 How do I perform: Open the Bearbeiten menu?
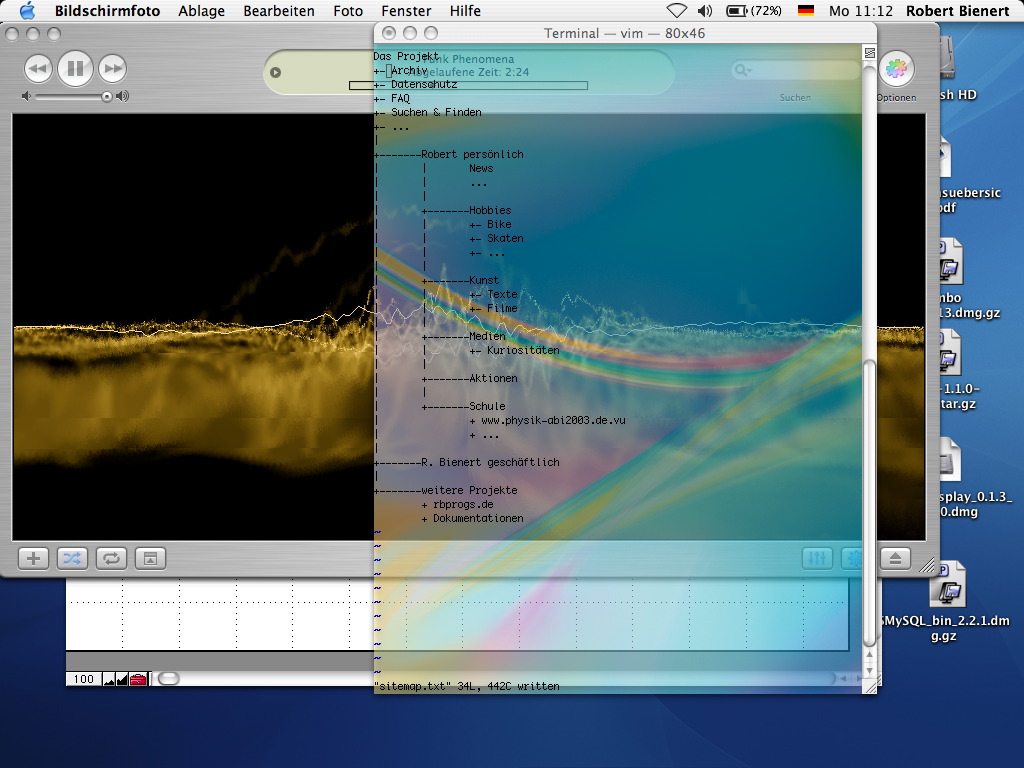(x=279, y=10)
